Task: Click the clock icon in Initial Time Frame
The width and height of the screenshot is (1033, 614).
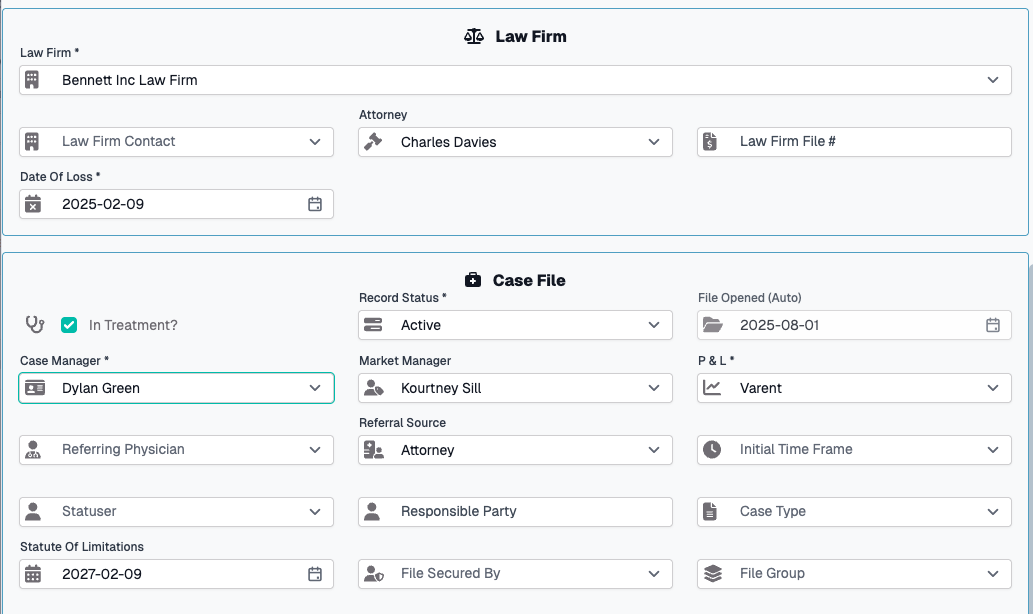Action: (x=714, y=449)
